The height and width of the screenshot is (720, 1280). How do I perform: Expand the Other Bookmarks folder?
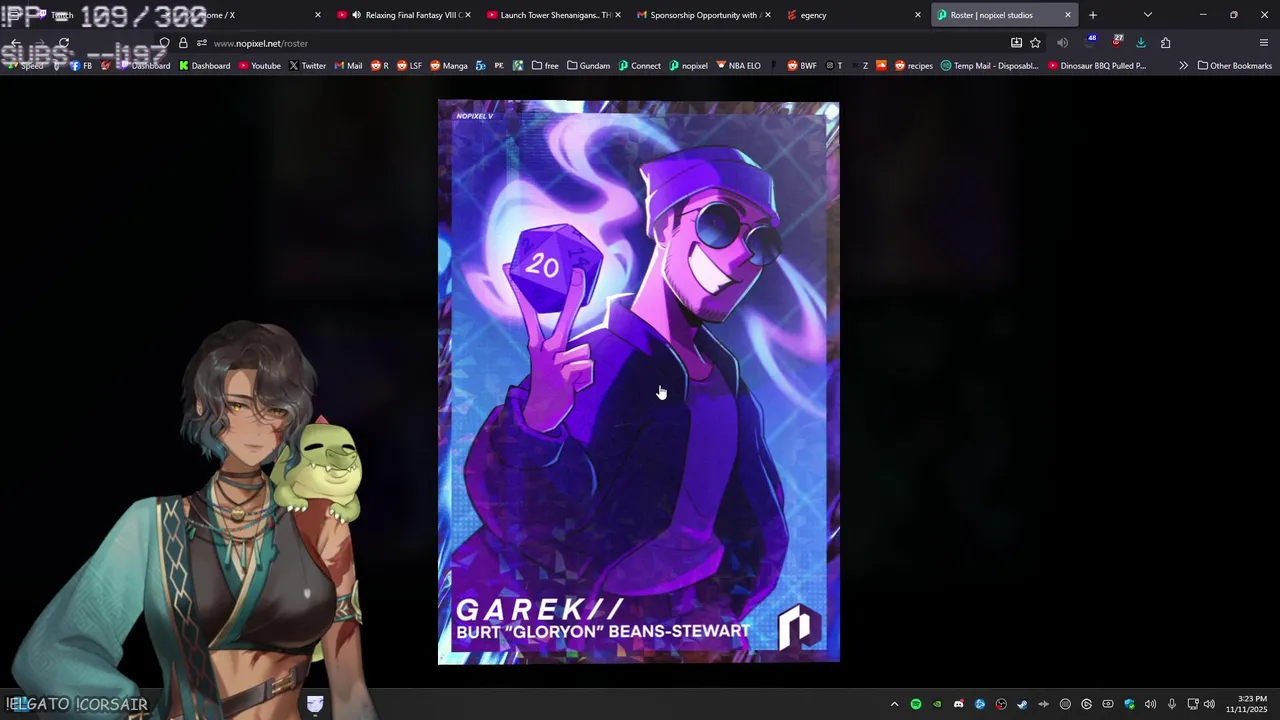pos(1235,66)
